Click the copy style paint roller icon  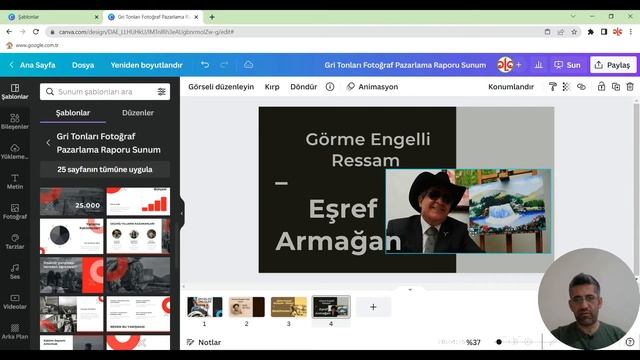(553, 87)
